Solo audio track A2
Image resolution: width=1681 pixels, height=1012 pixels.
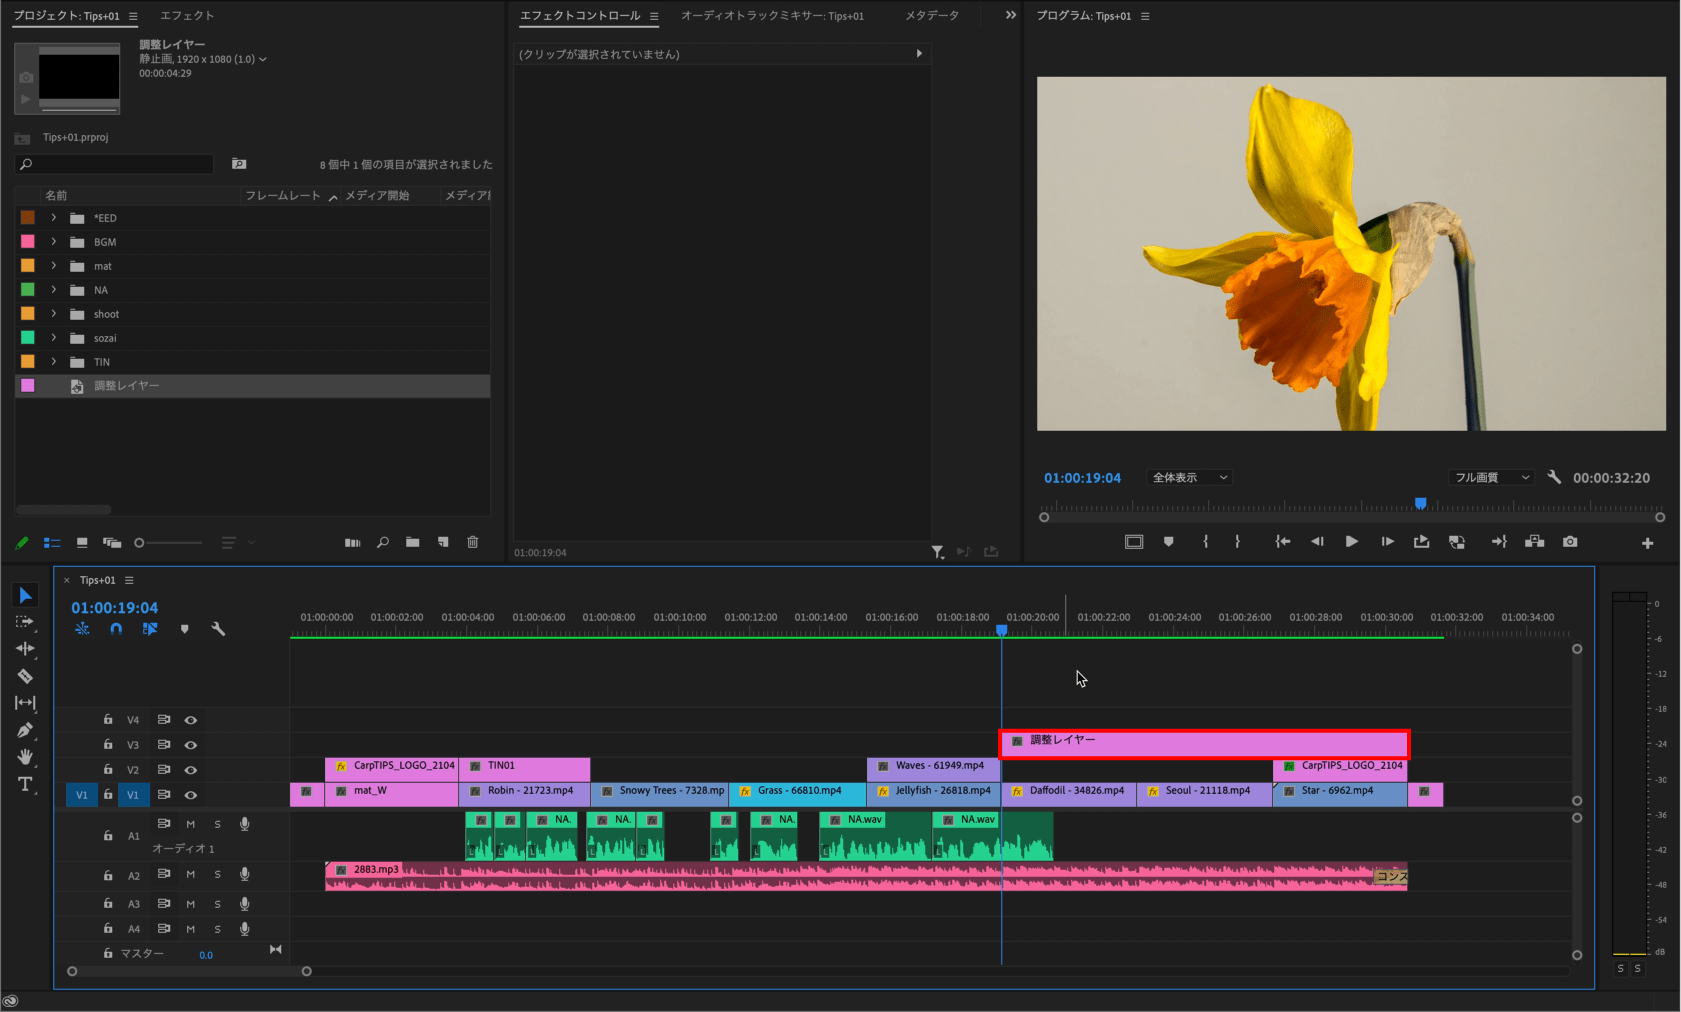pos(217,875)
